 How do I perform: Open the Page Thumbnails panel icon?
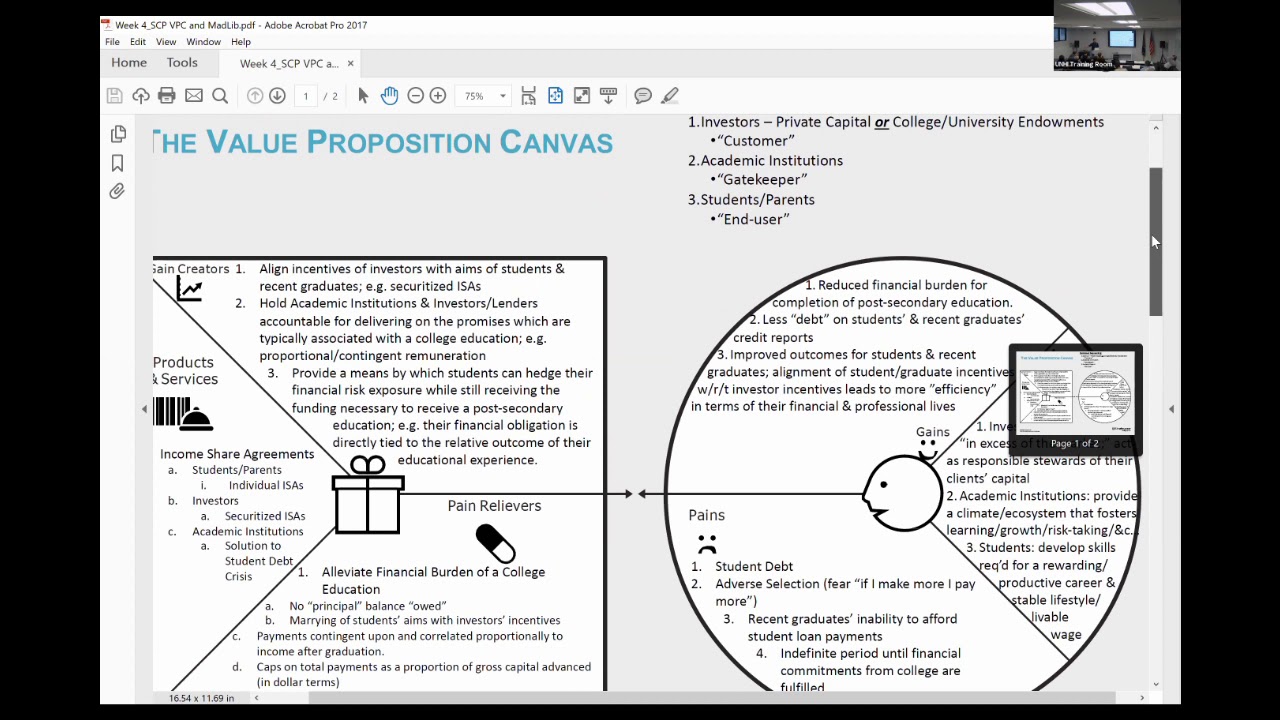coord(118,134)
